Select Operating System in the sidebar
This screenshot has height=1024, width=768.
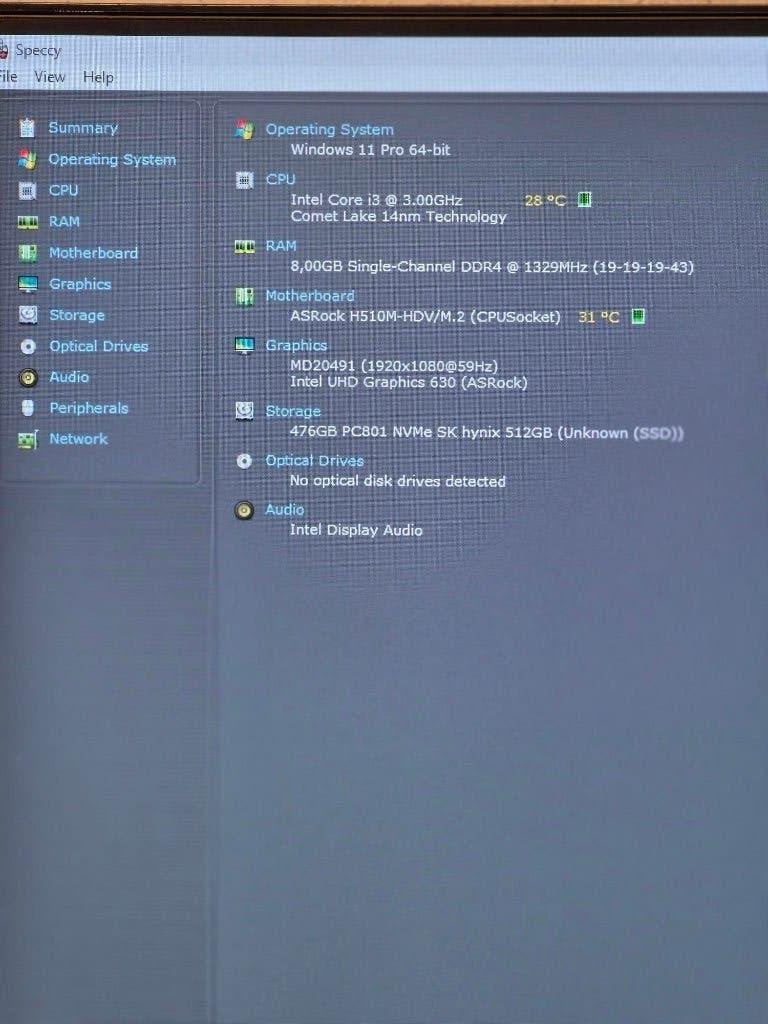pyautogui.click(x=112, y=159)
